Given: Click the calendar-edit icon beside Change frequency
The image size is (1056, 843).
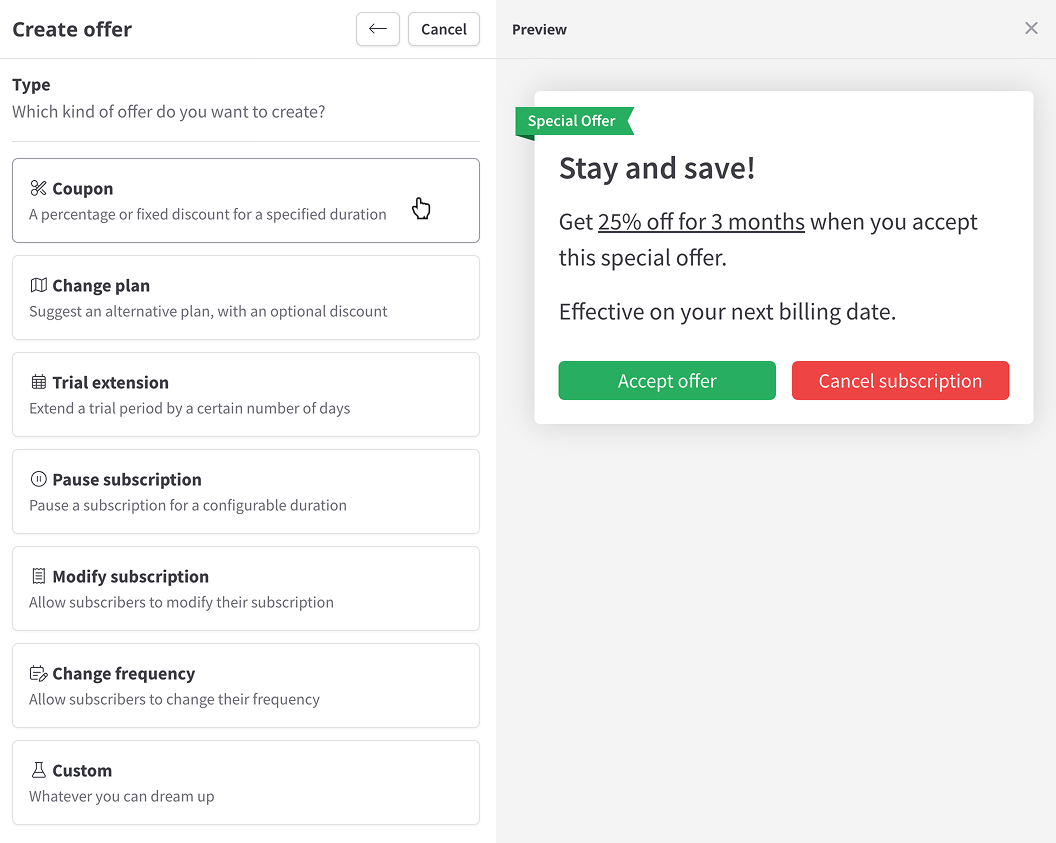Looking at the screenshot, I should pos(39,673).
